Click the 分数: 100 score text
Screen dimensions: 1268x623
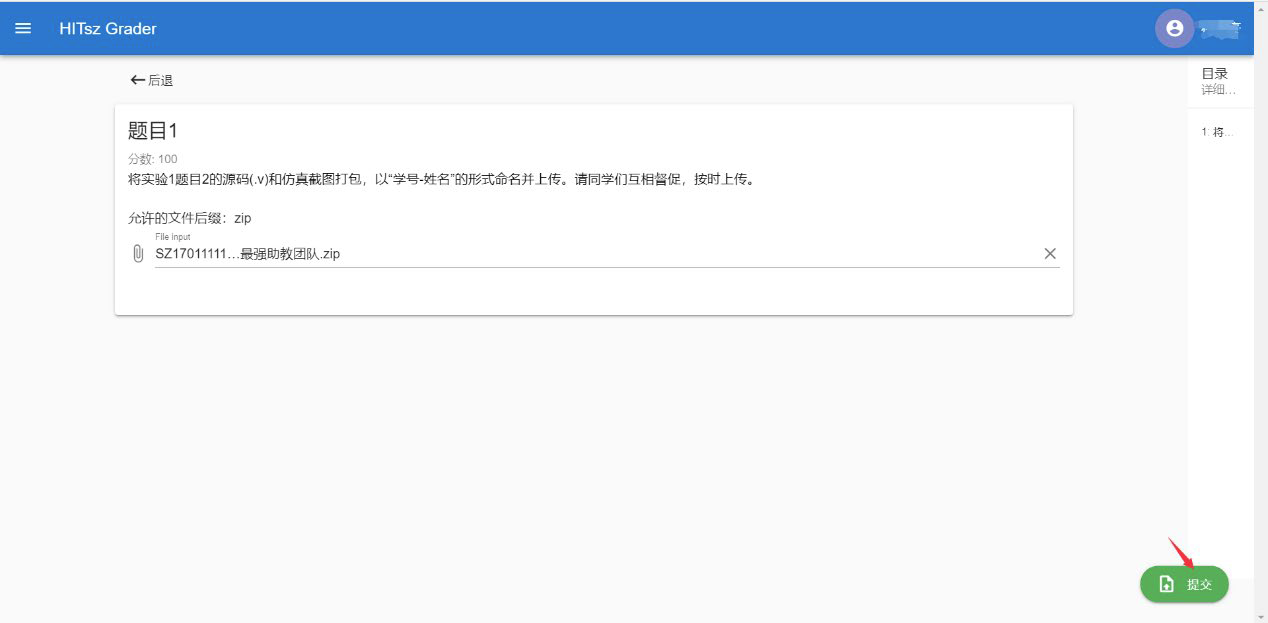tap(153, 159)
